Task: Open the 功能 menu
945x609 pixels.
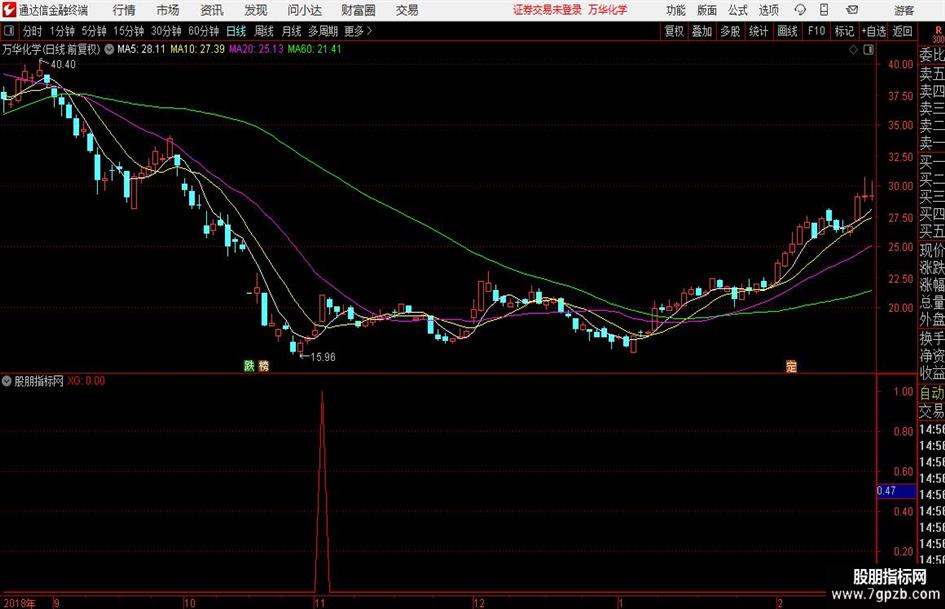Action: pyautogui.click(x=676, y=10)
